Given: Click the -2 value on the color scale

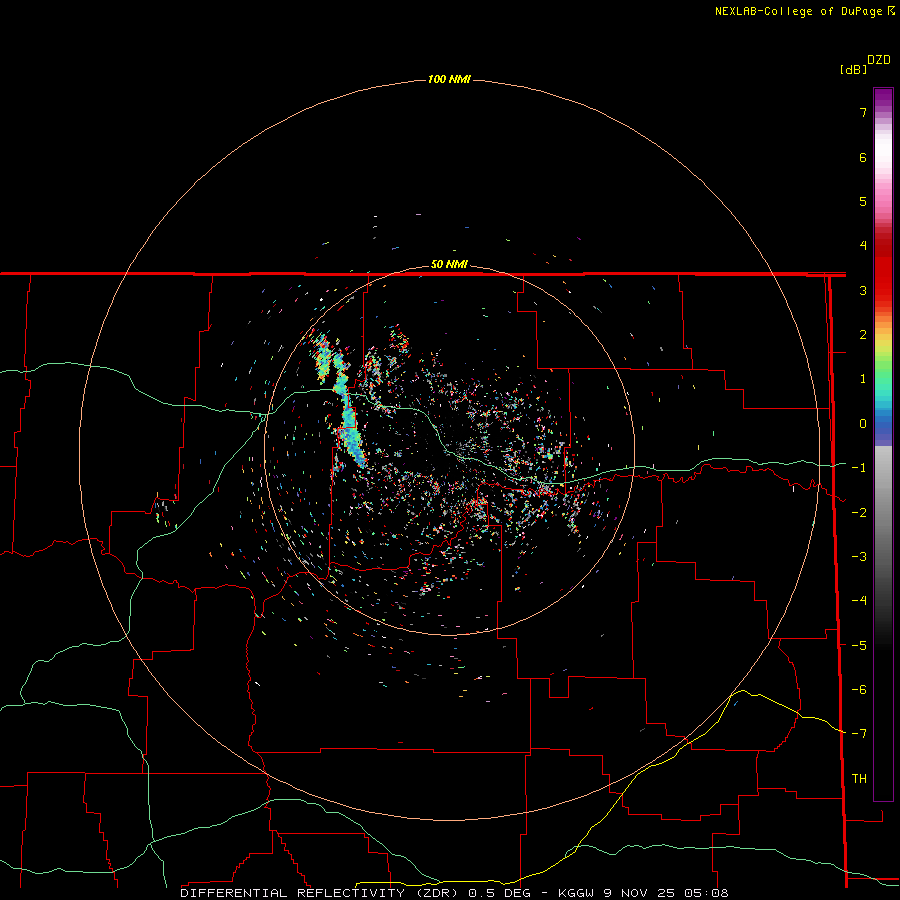Looking at the screenshot, I should [x=859, y=513].
